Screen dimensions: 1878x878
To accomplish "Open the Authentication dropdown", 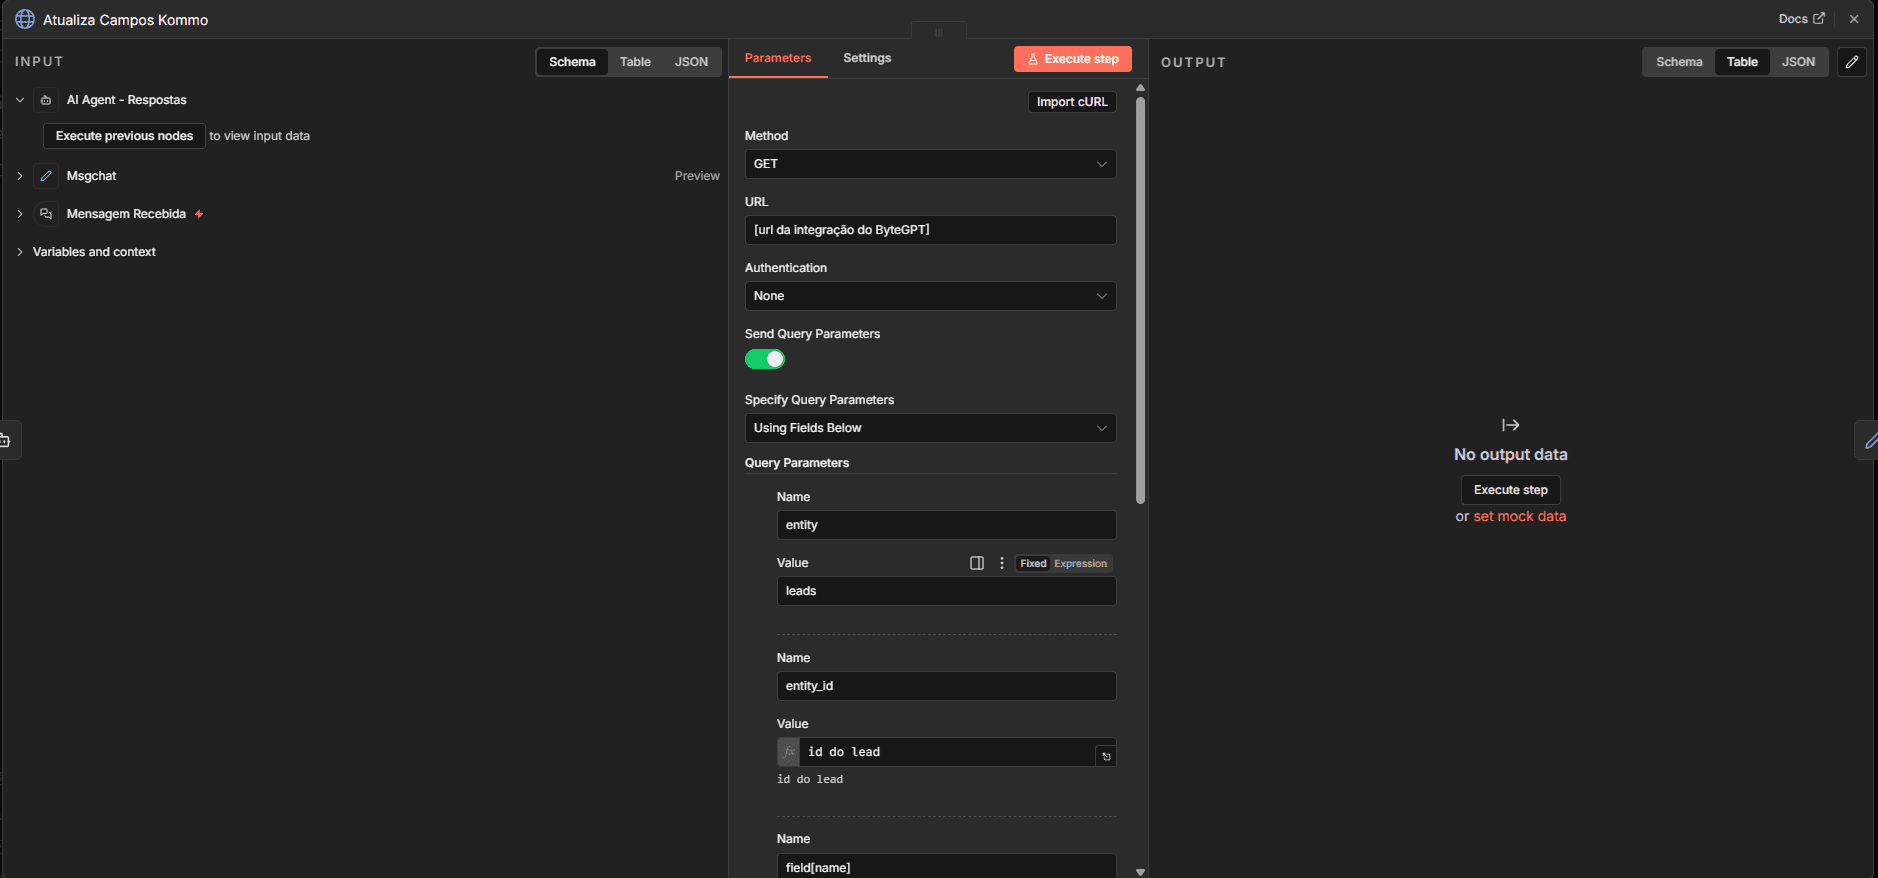I will tap(930, 296).
